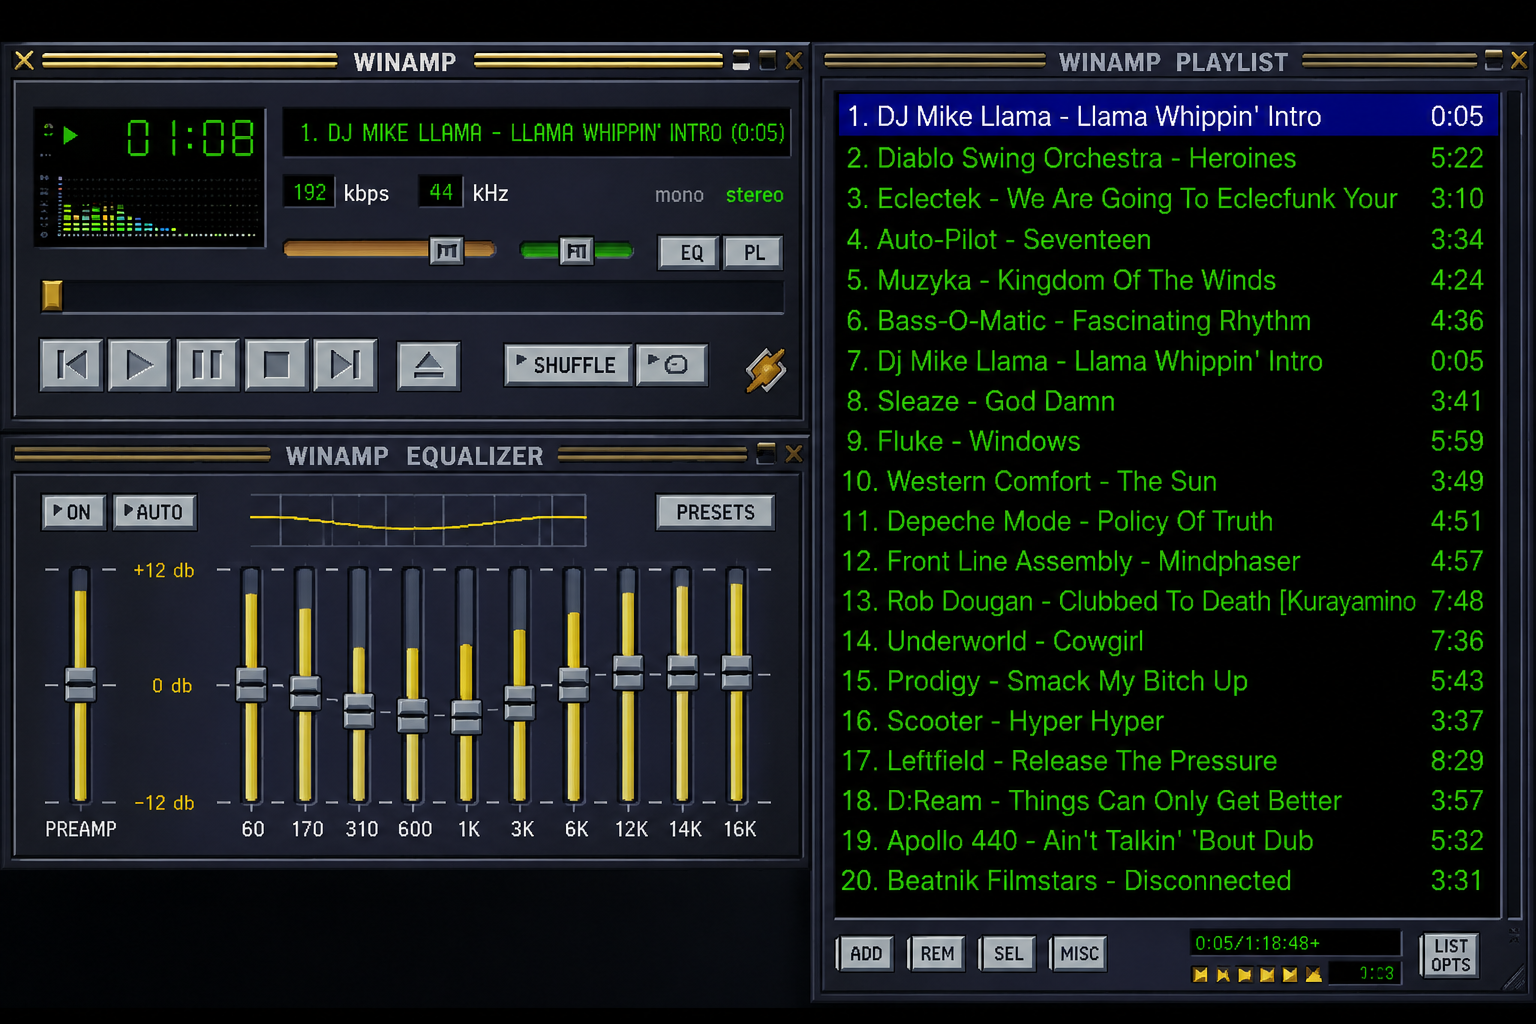
Task: Close the Winamp Playlist window
Action: pos(1519,60)
